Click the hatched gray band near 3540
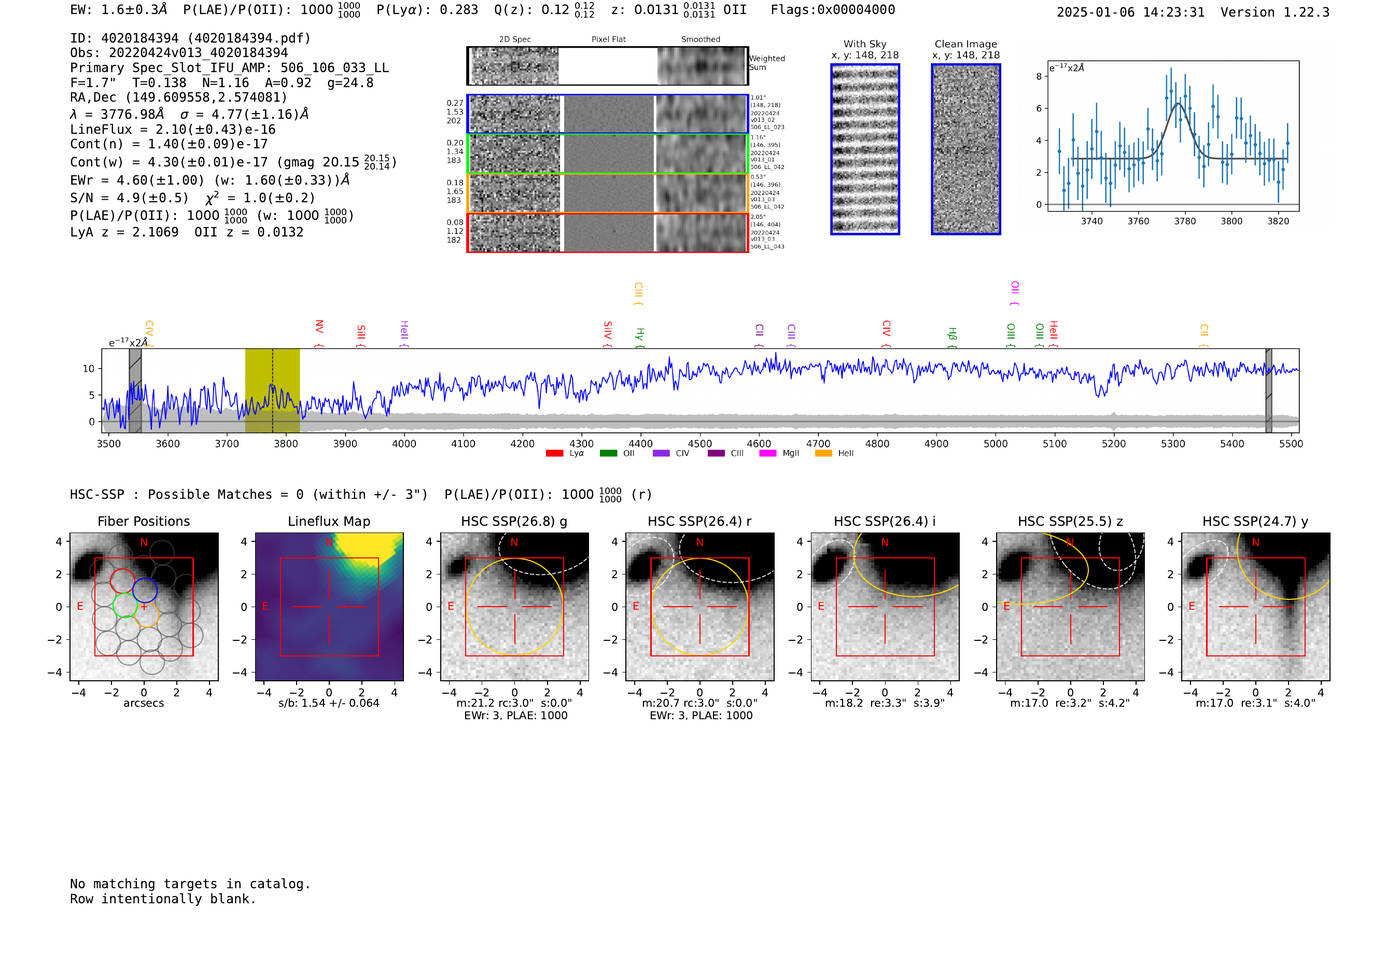The image size is (1400, 953). tap(135, 391)
